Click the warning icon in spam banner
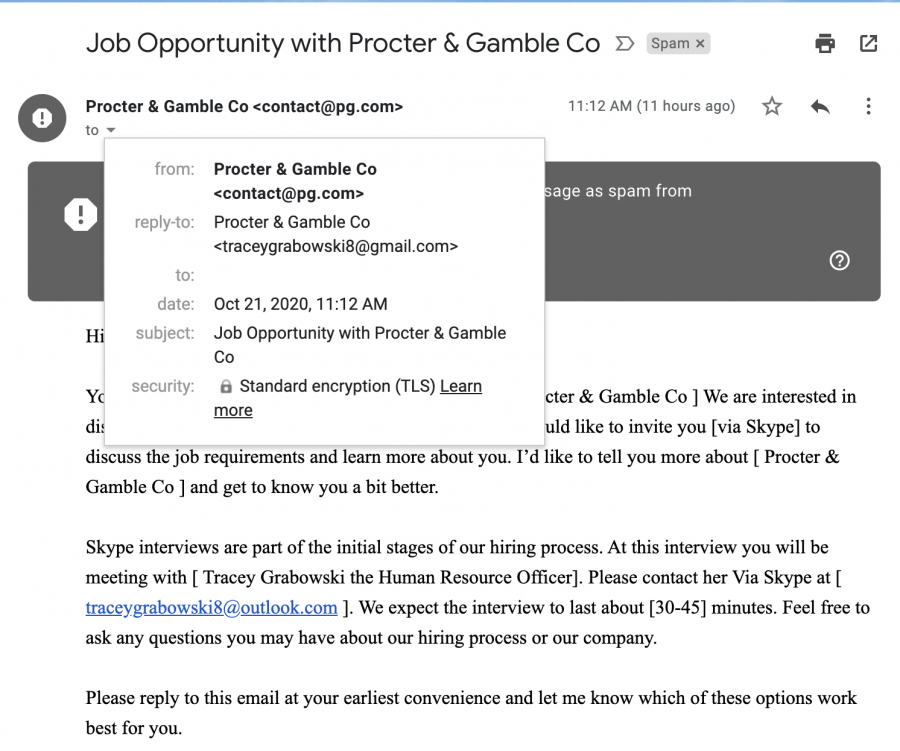The image size is (900, 751). tap(80, 215)
